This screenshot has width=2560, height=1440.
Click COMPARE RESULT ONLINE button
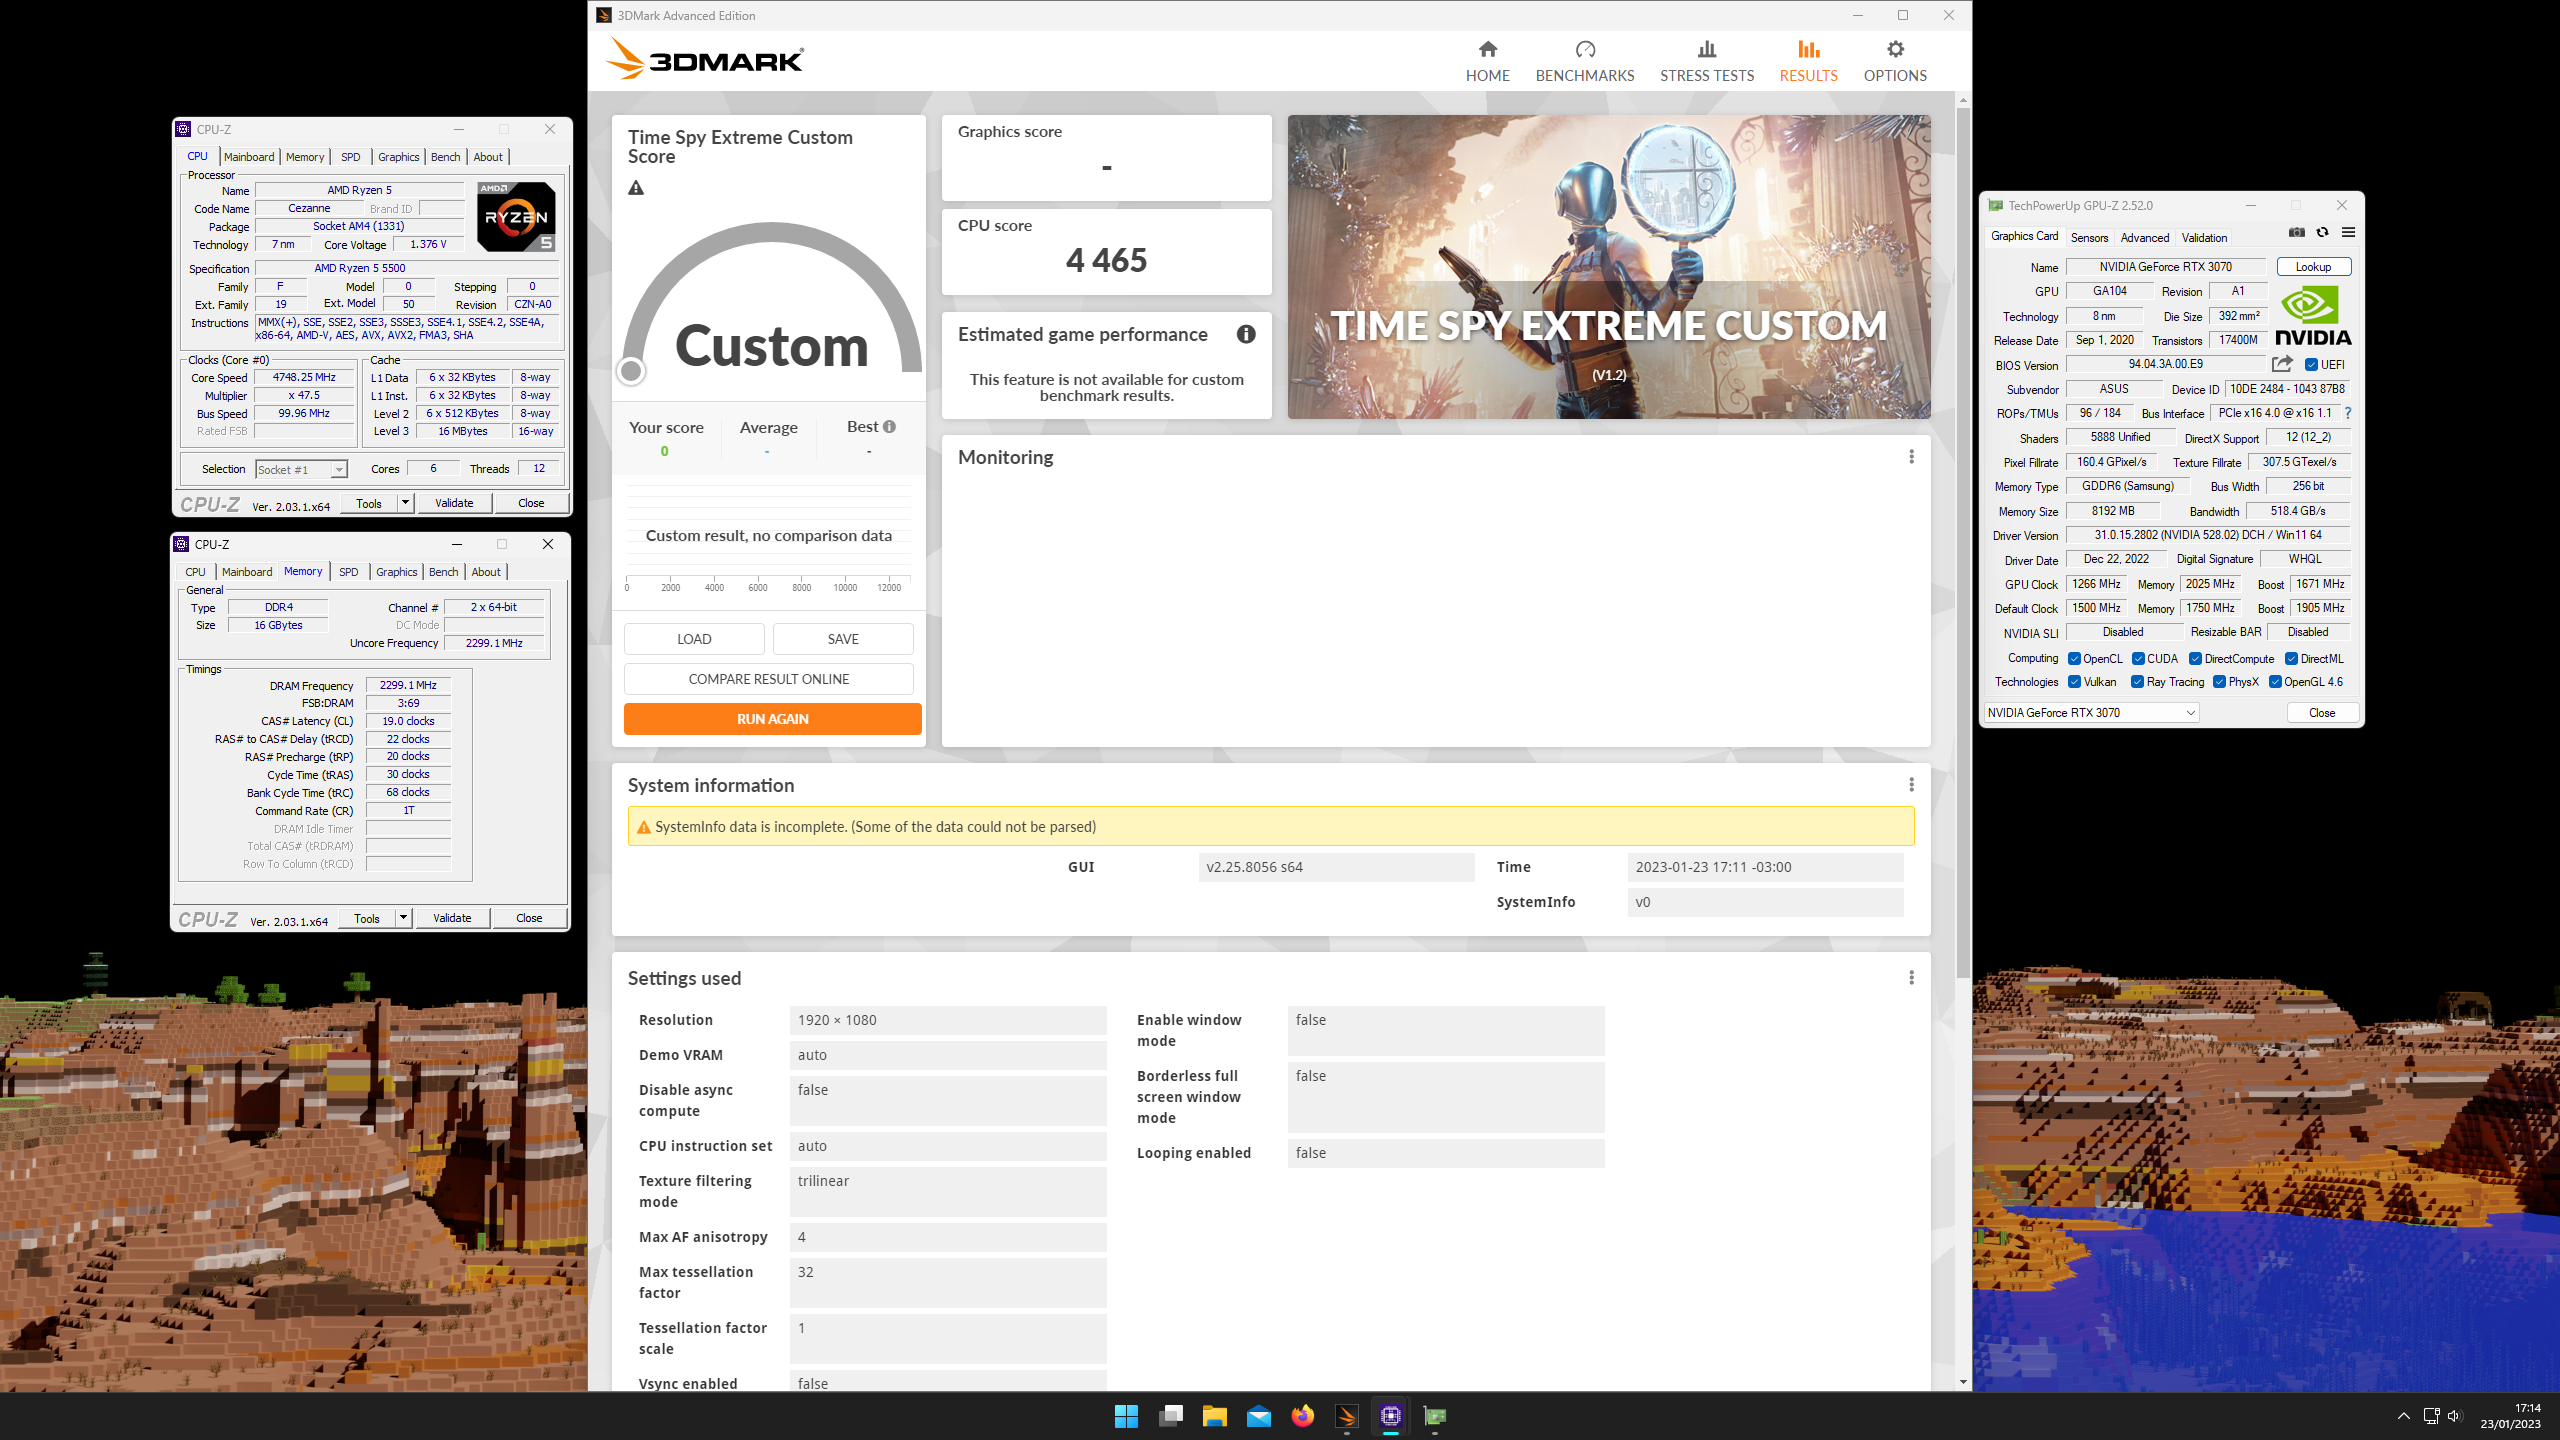tap(768, 679)
